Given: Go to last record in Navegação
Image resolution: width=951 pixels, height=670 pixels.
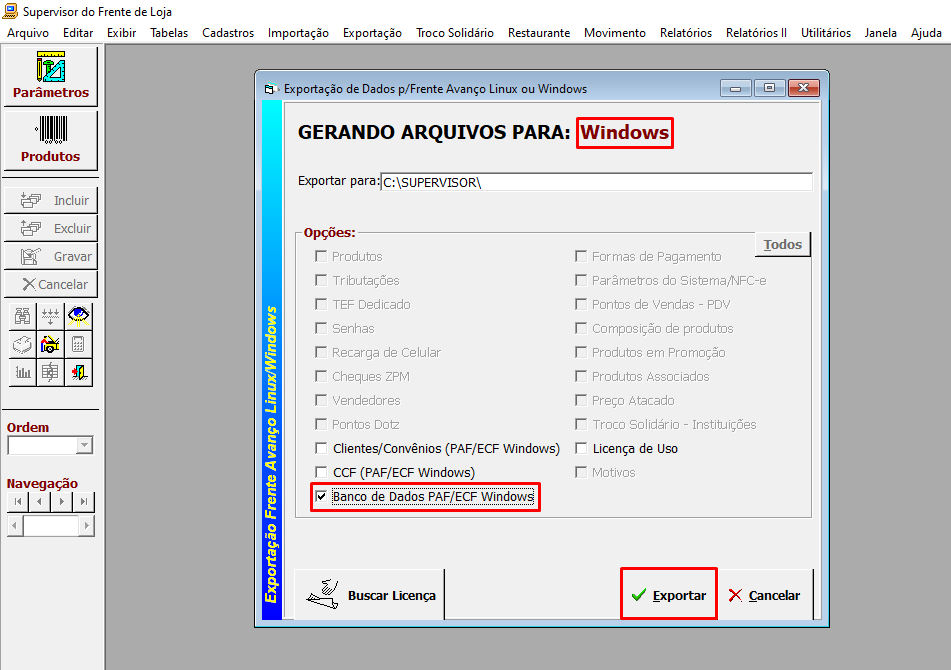Looking at the screenshot, I should click(84, 501).
